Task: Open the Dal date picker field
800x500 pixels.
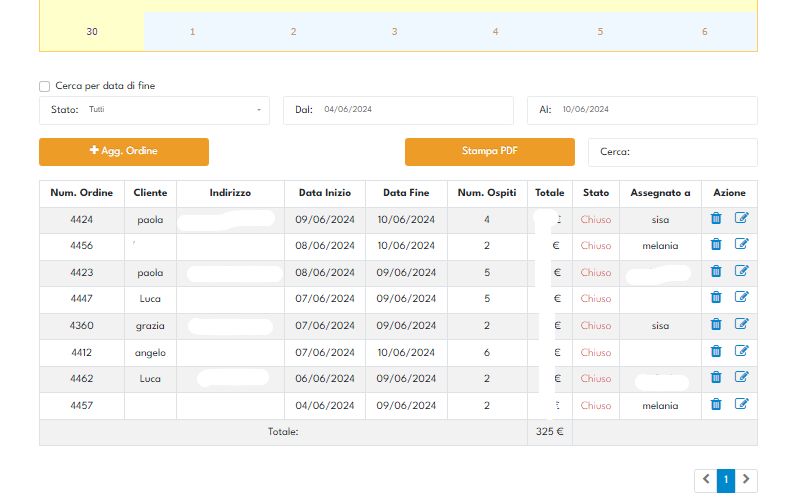Action: point(398,110)
